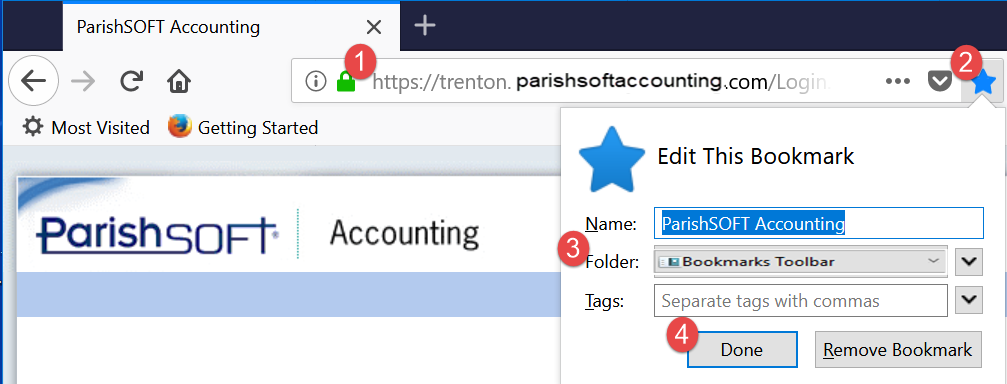Click the forward navigation arrow
This screenshot has width=1007, height=384.
pyautogui.click(x=83, y=81)
